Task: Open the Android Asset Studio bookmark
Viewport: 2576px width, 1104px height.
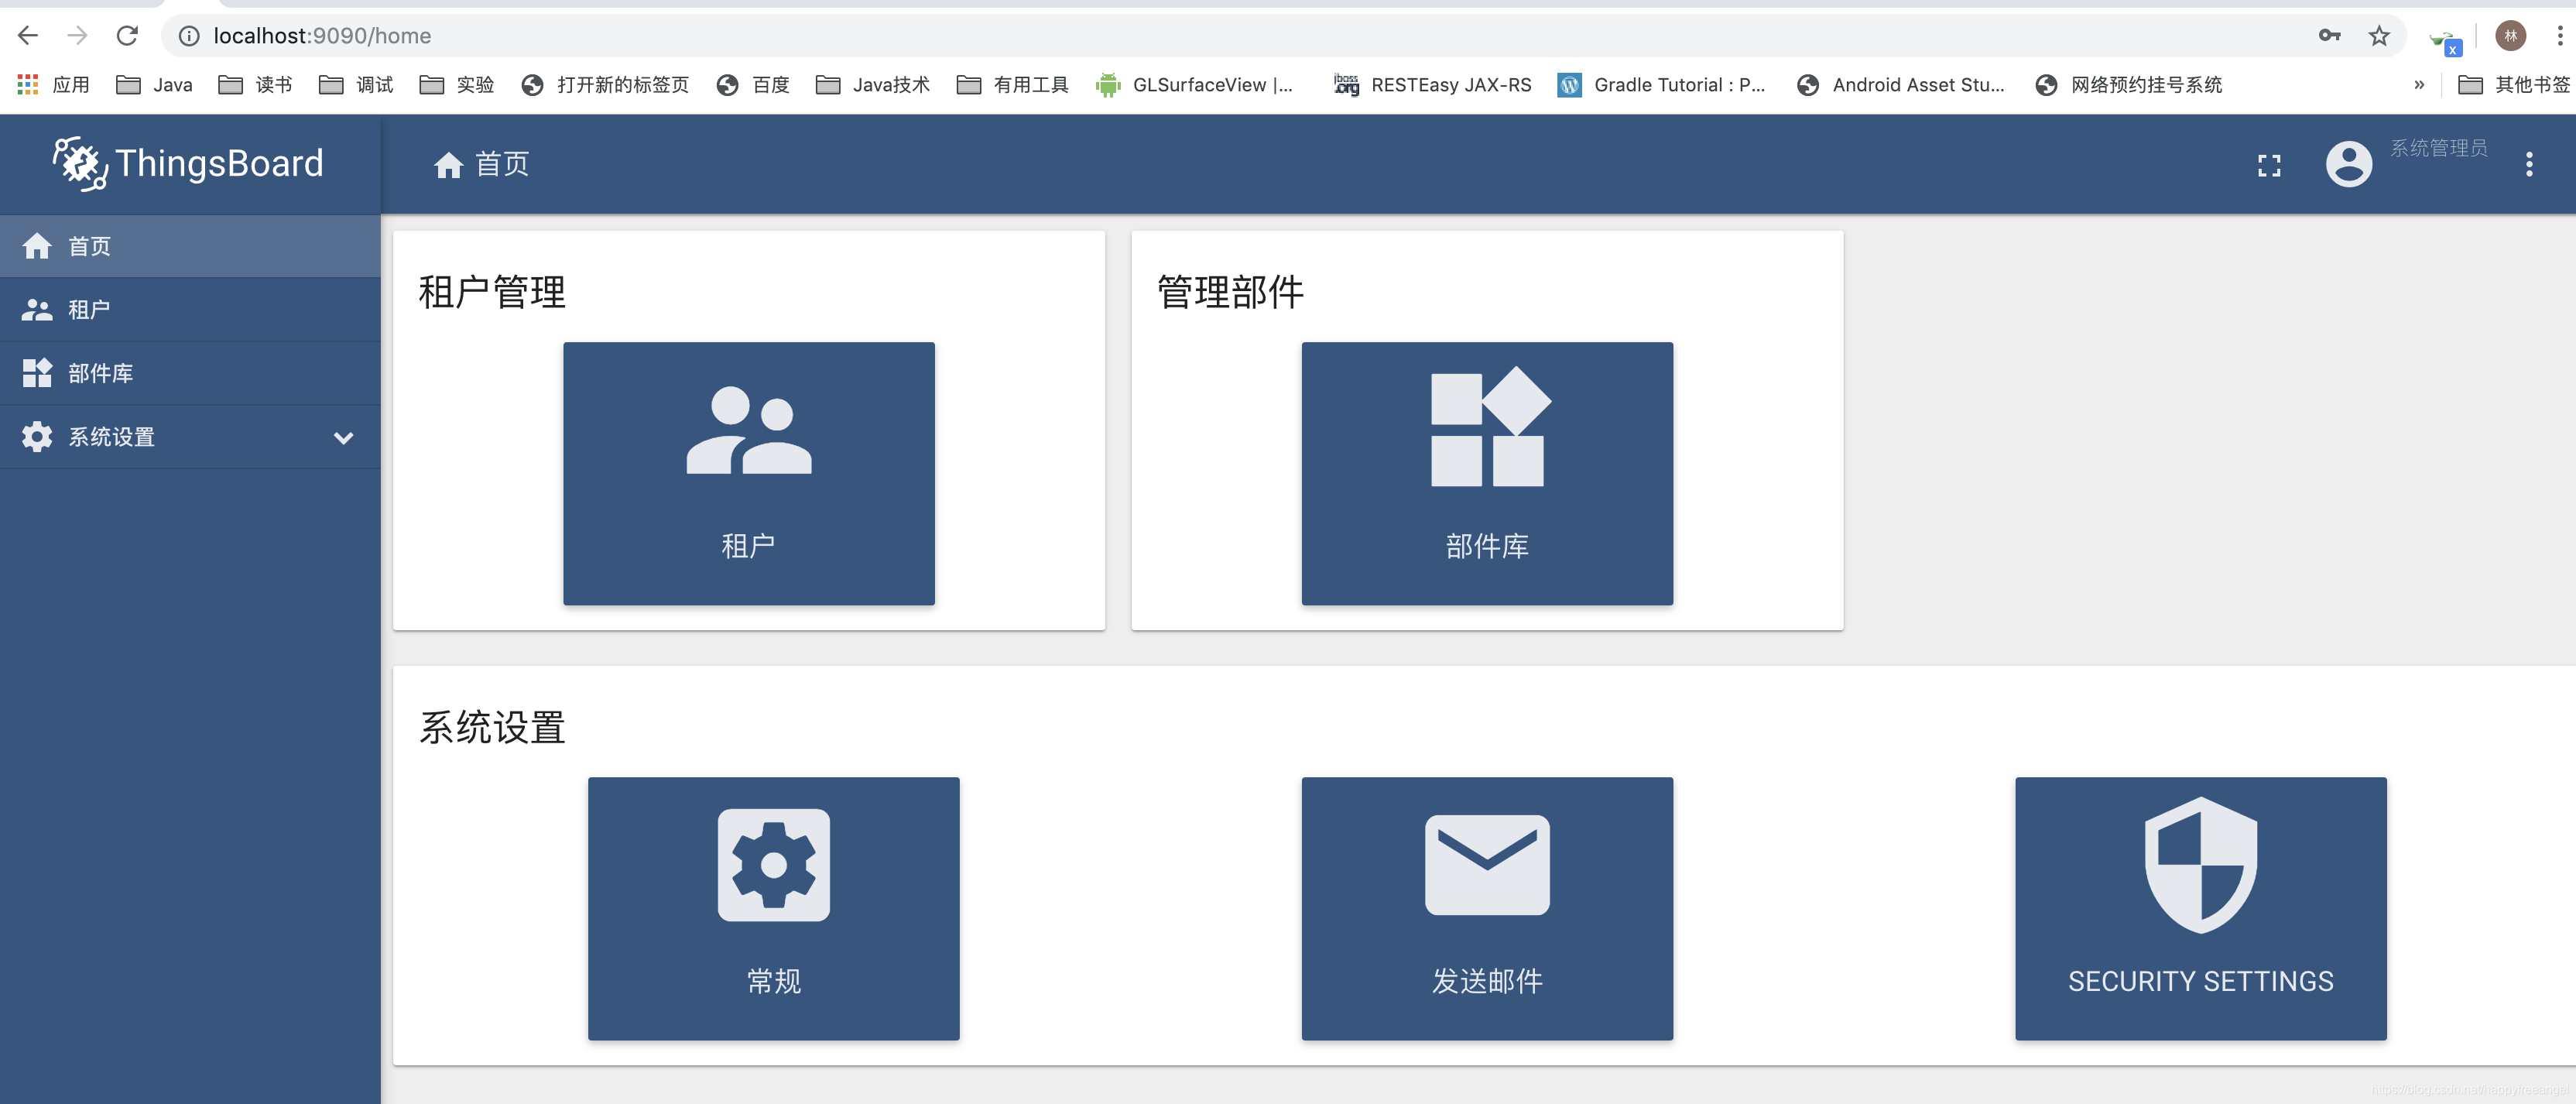Action: click(x=1900, y=85)
